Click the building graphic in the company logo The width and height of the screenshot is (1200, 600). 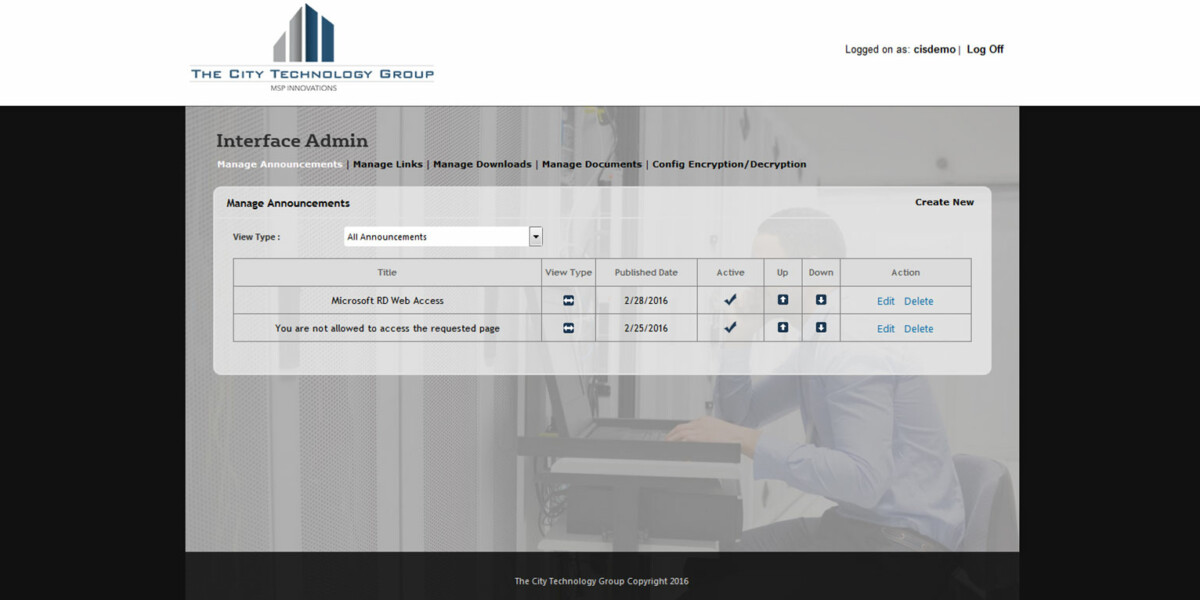[303, 35]
